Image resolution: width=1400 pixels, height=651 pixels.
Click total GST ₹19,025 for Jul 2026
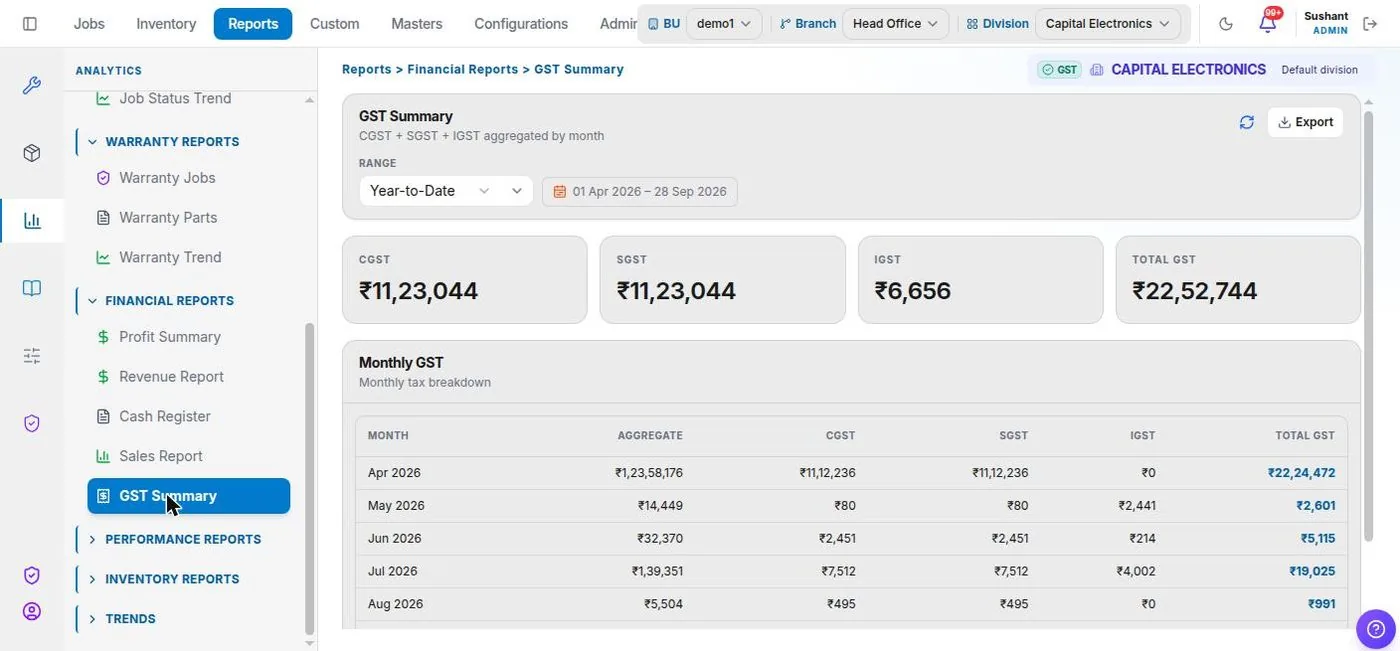coord(1312,572)
